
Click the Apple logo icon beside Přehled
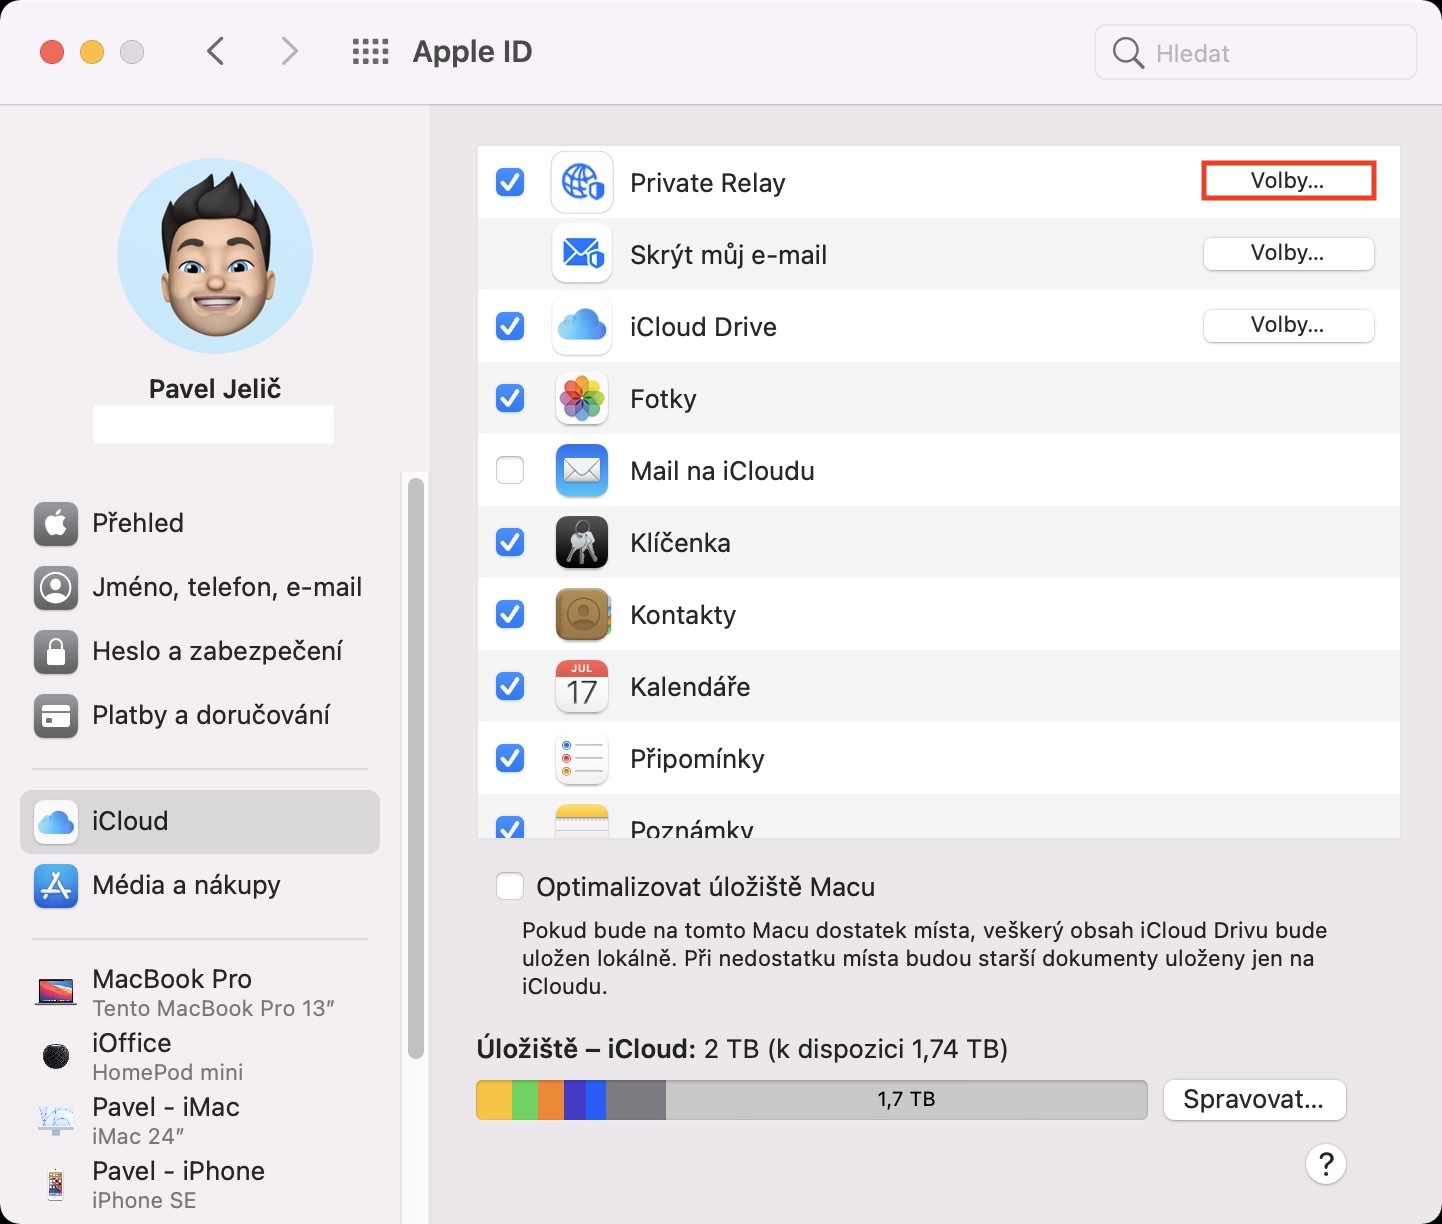[56, 523]
